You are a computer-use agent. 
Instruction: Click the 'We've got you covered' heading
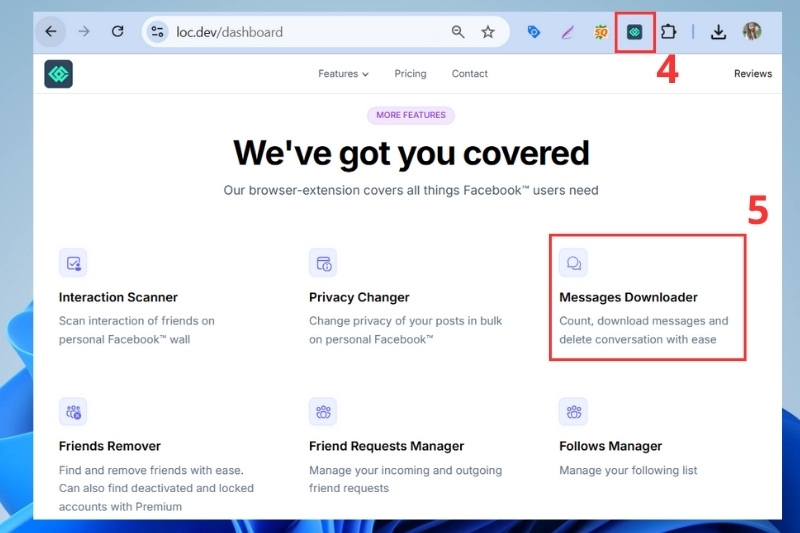click(411, 153)
